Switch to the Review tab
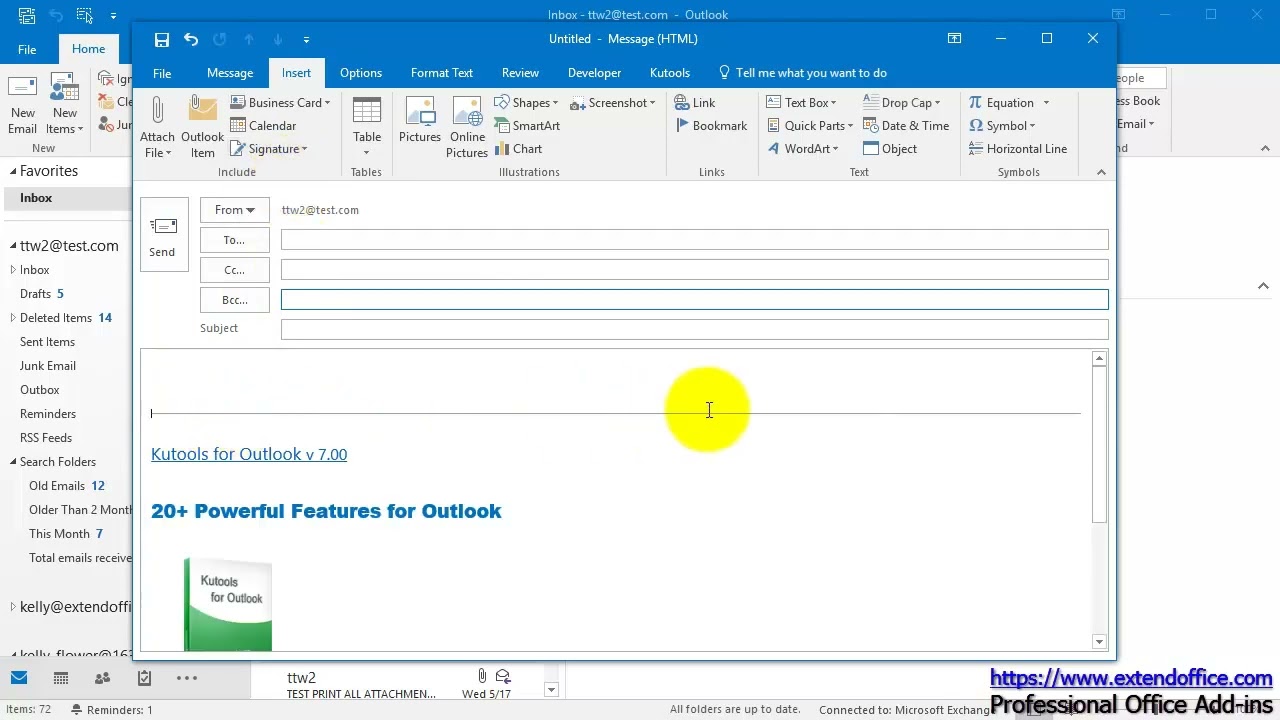This screenshot has height=720, width=1280. [x=520, y=73]
